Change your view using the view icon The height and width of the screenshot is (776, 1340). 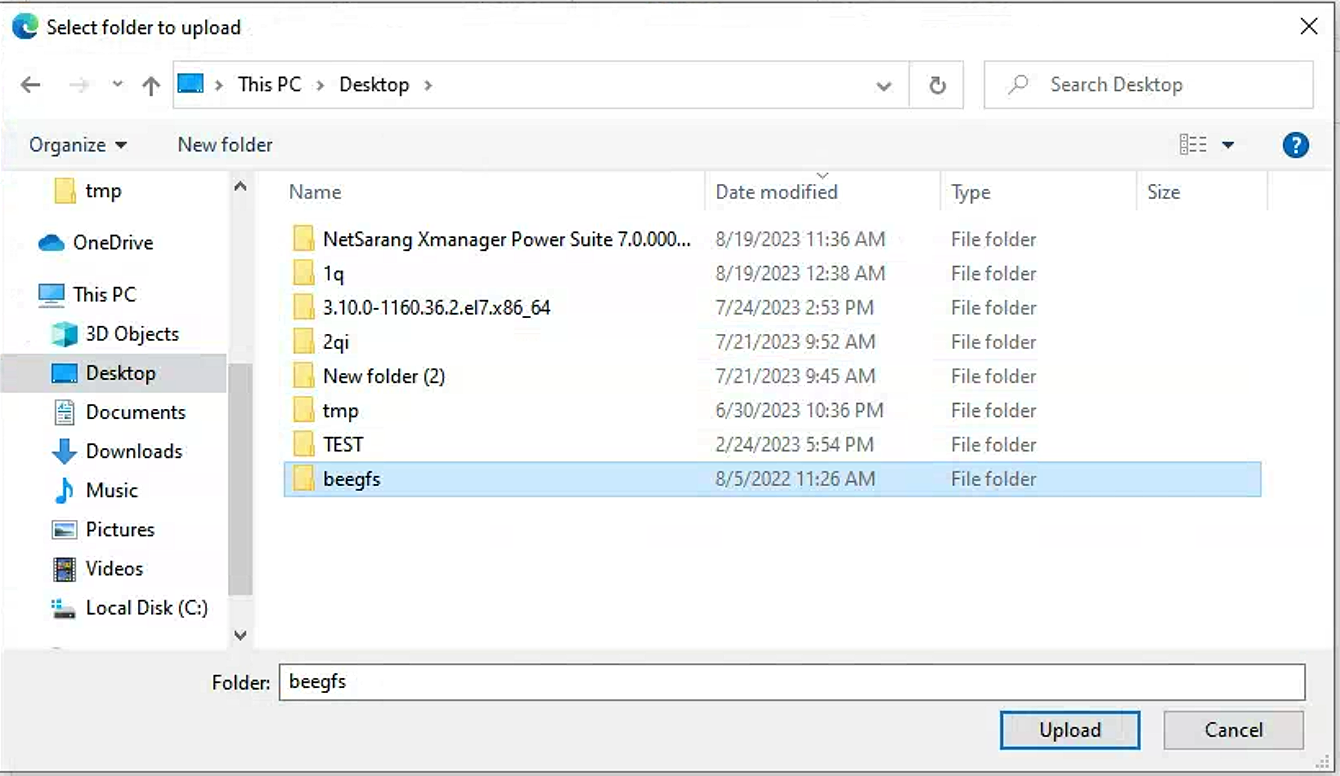pyautogui.click(x=1193, y=145)
